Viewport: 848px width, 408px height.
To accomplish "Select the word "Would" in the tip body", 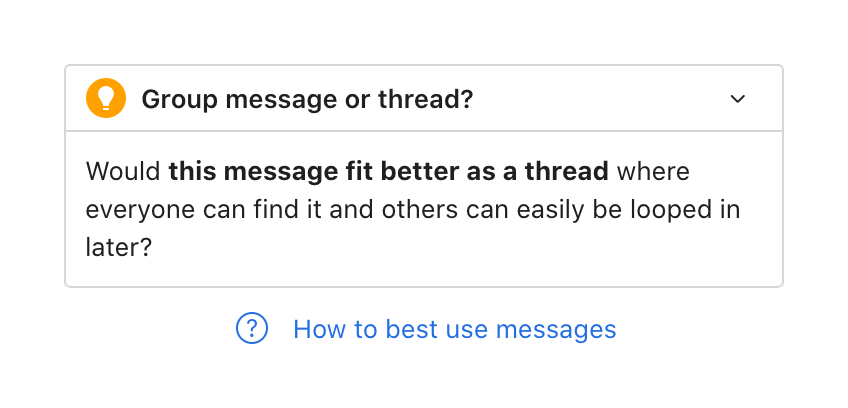I will (123, 172).
